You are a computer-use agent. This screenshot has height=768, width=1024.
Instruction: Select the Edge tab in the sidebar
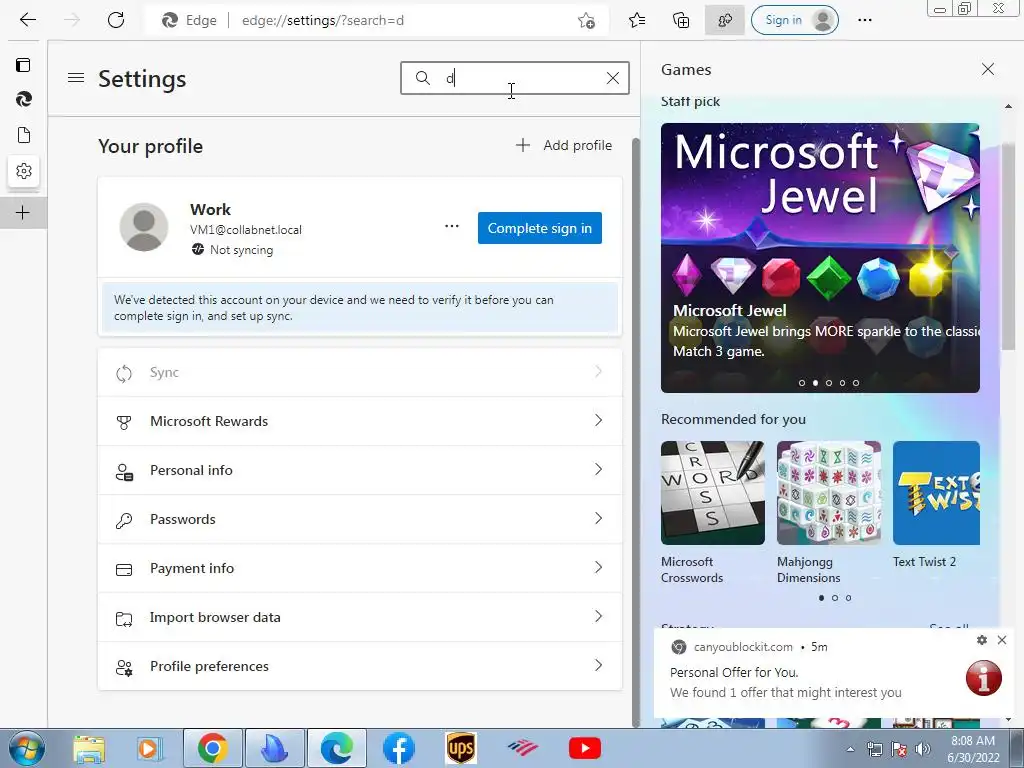[24, 99]
